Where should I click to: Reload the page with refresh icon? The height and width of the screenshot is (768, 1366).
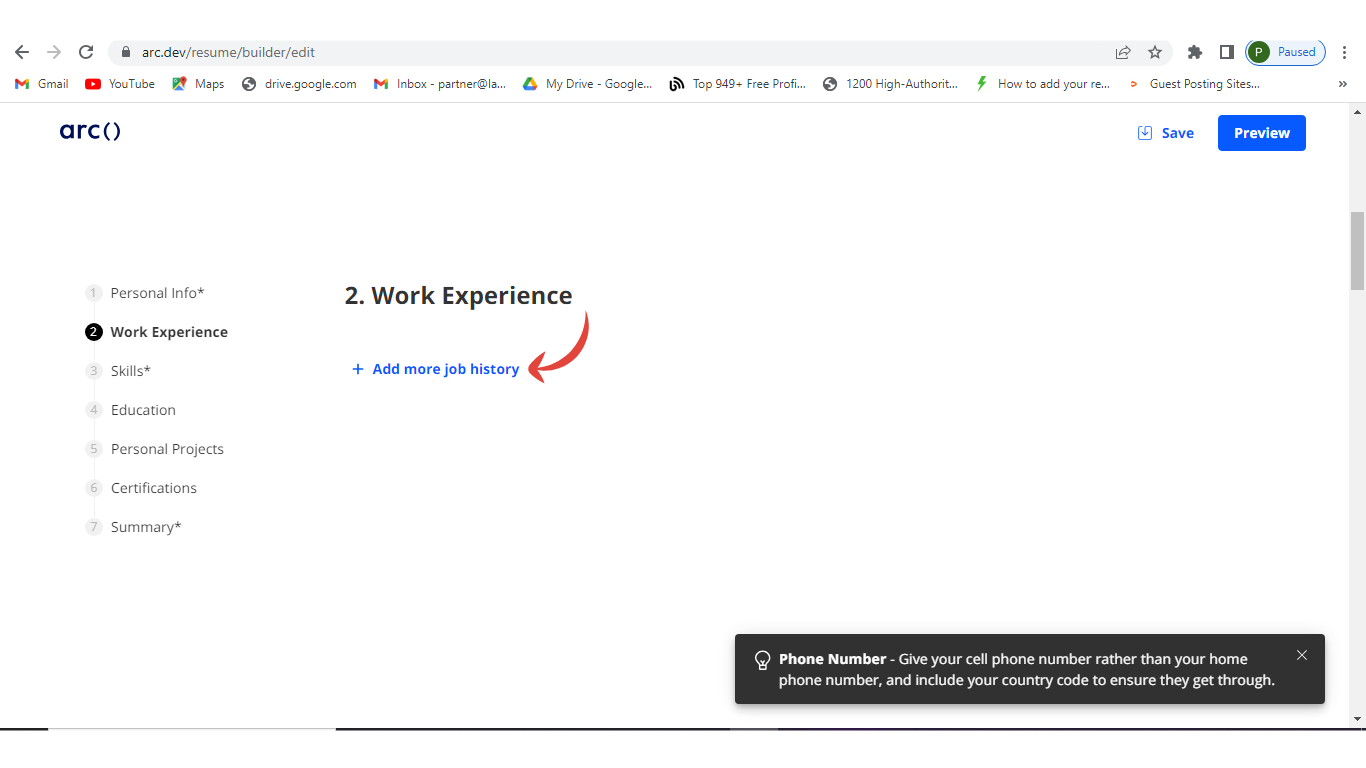[x=86, y=52]
